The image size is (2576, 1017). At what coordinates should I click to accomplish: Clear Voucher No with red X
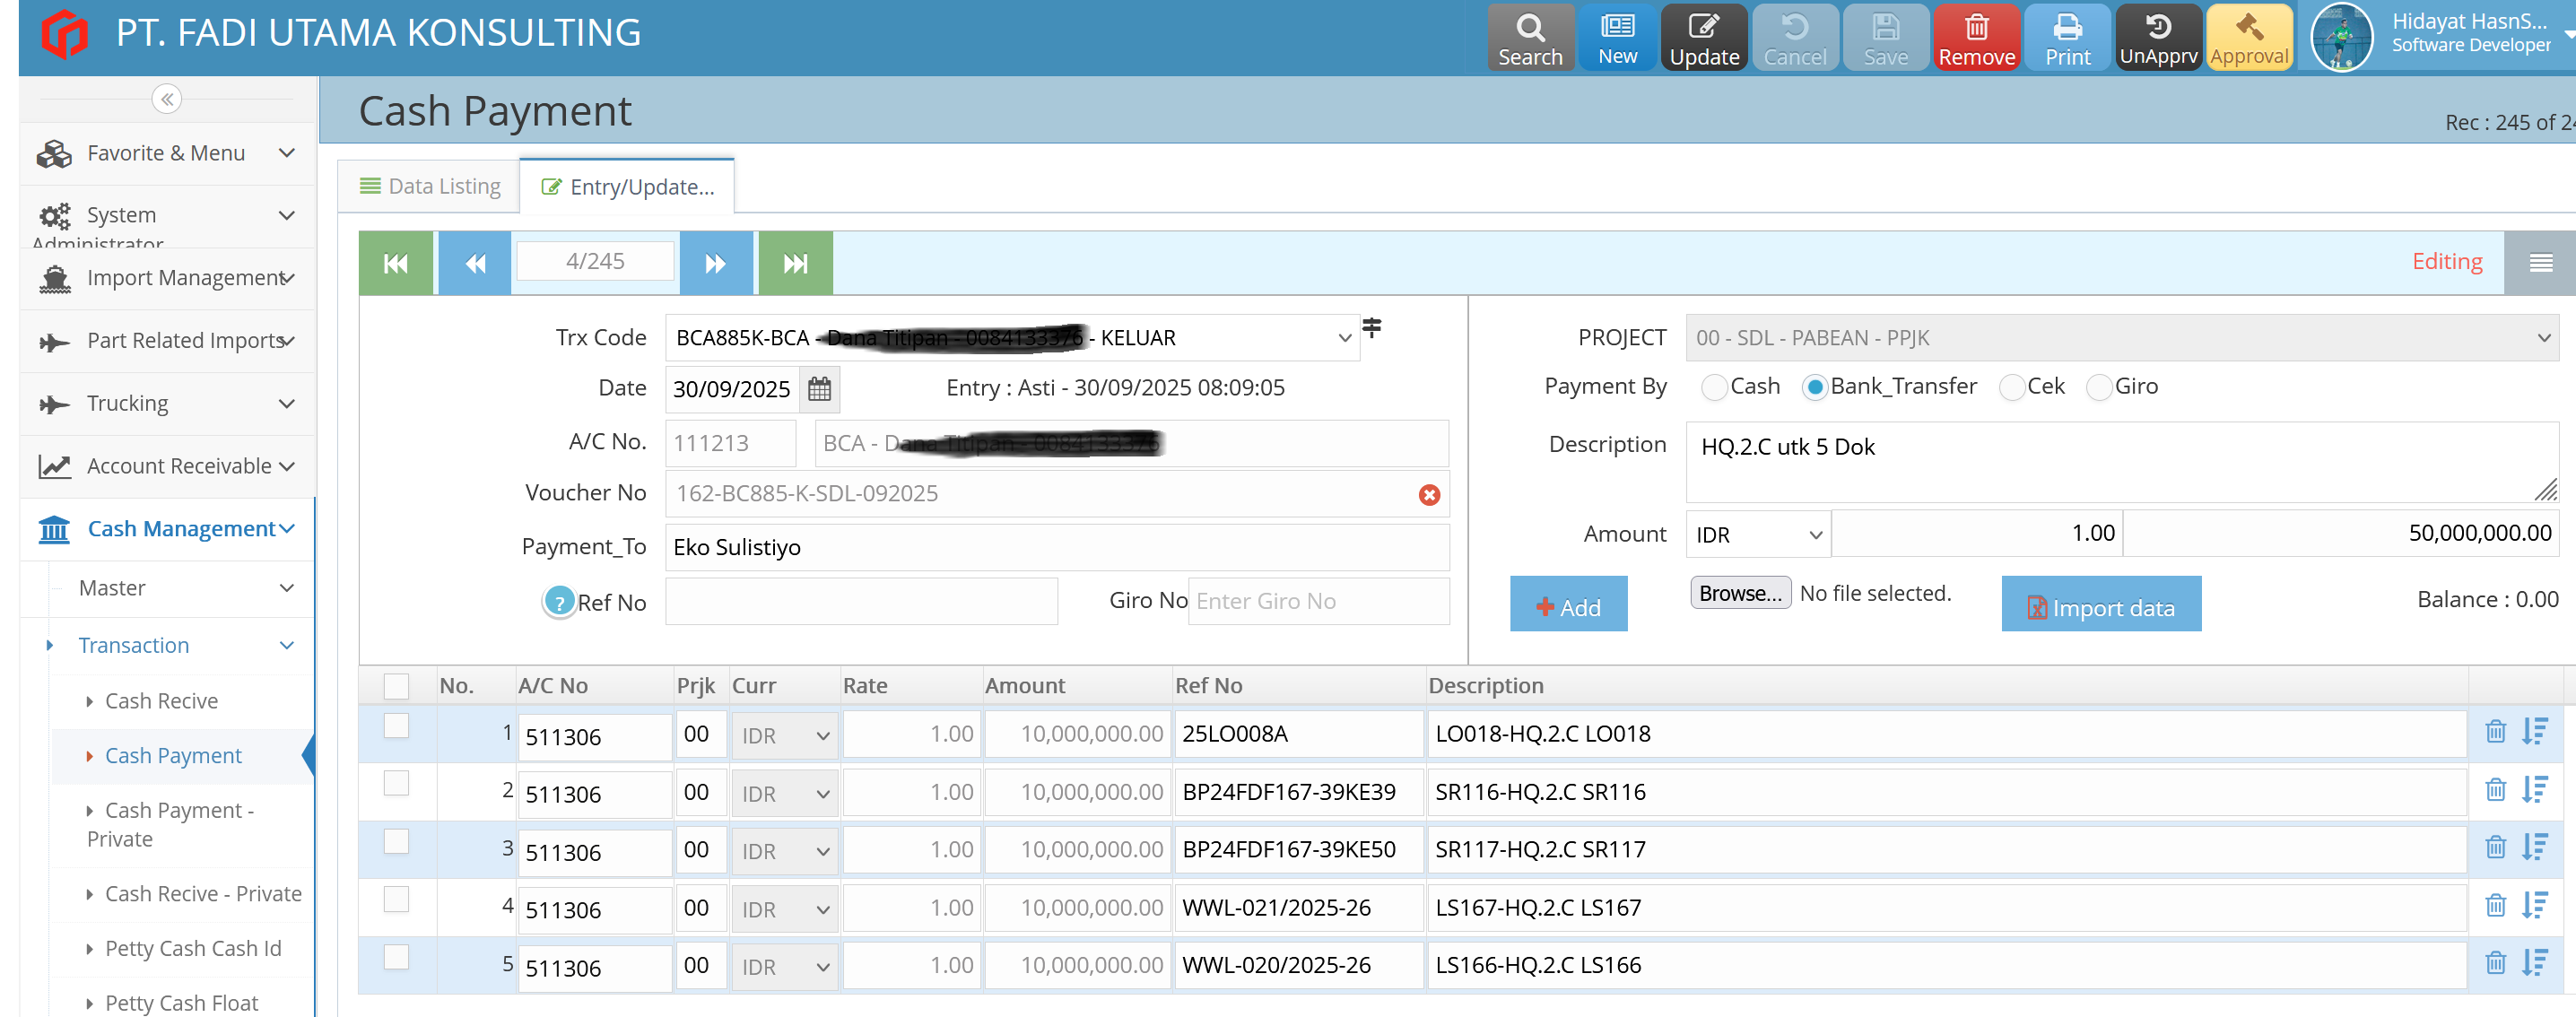pos(1429,495)
